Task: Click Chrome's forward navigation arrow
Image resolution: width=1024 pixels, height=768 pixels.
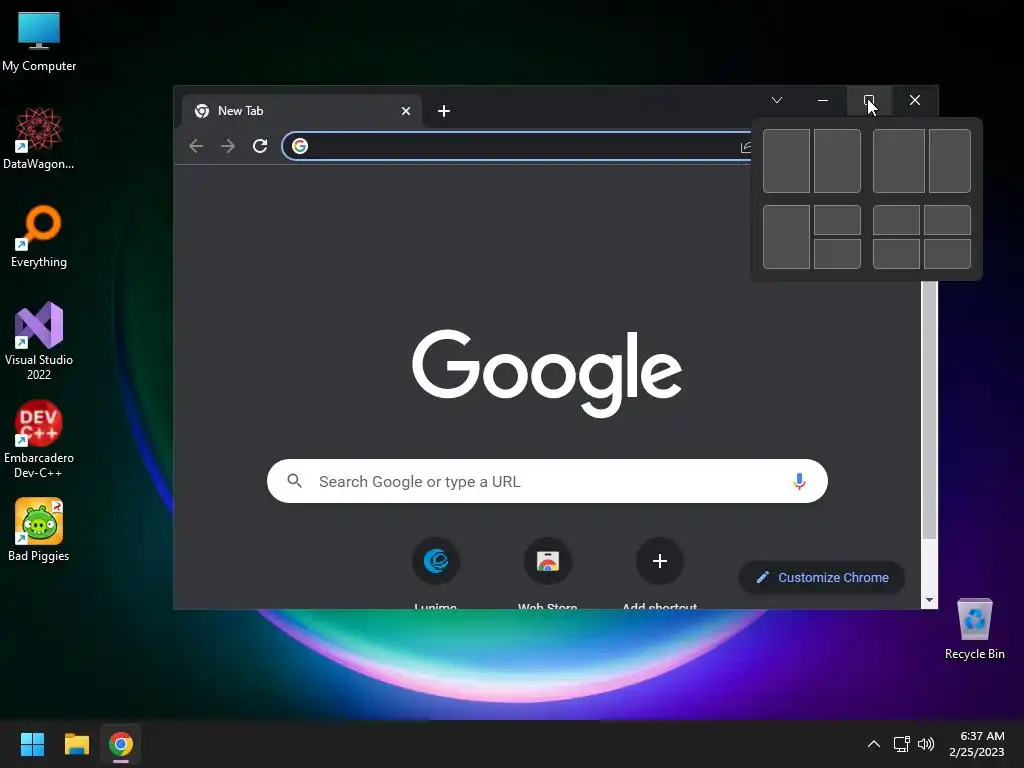Action: click(228, 146)
